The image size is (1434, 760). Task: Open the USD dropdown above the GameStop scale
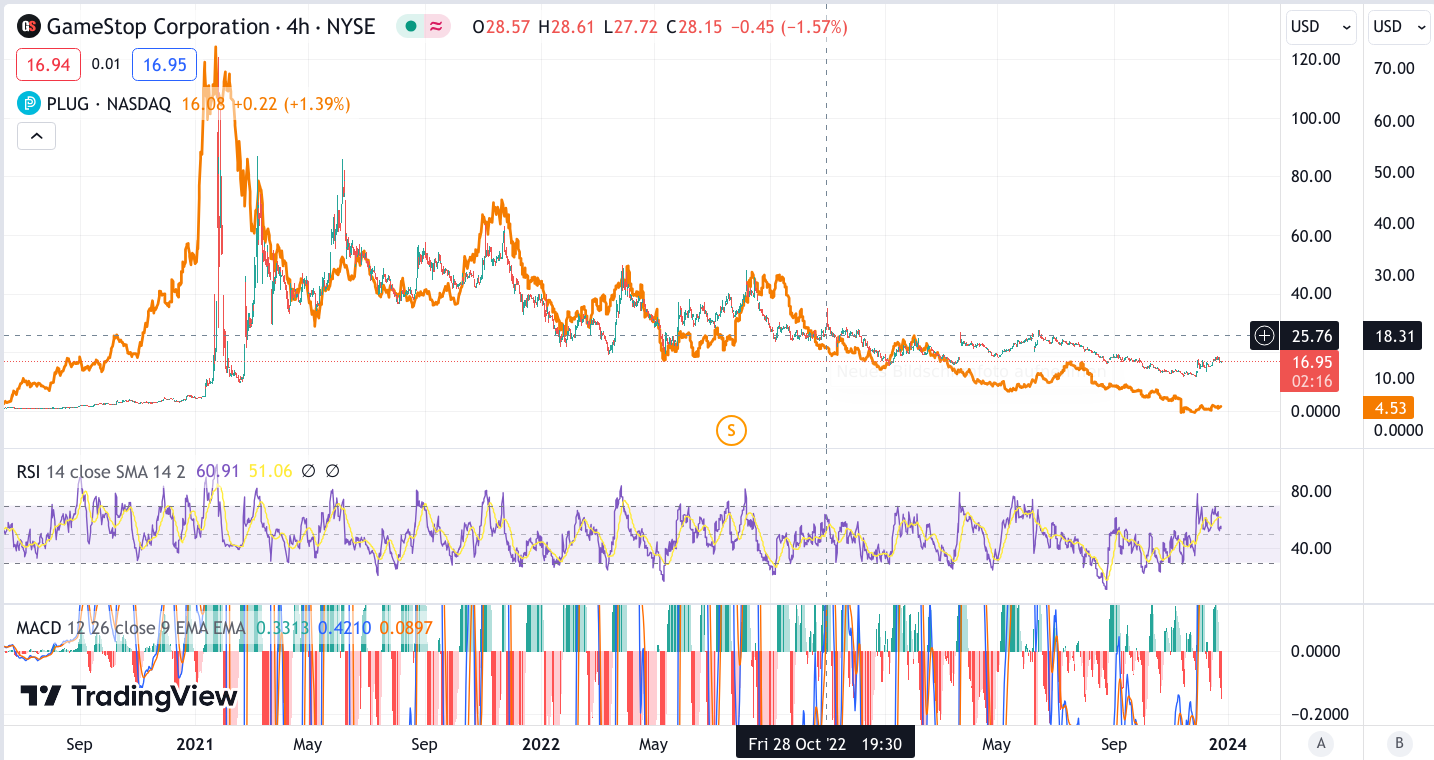tap(1321, 27)
